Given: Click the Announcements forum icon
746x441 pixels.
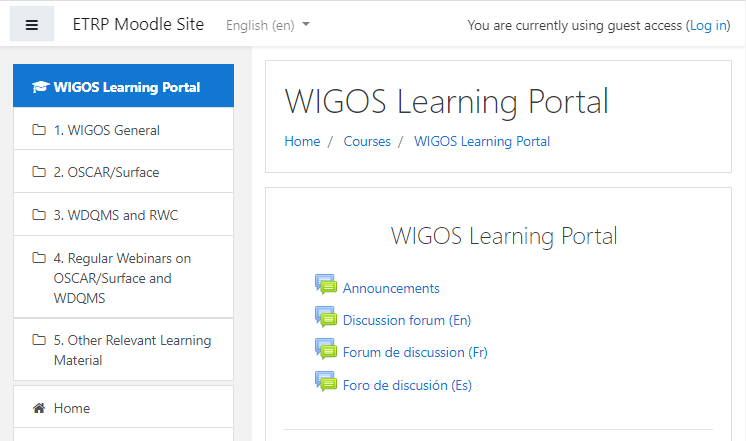Looking at the screenshot, I should point(325,286).
